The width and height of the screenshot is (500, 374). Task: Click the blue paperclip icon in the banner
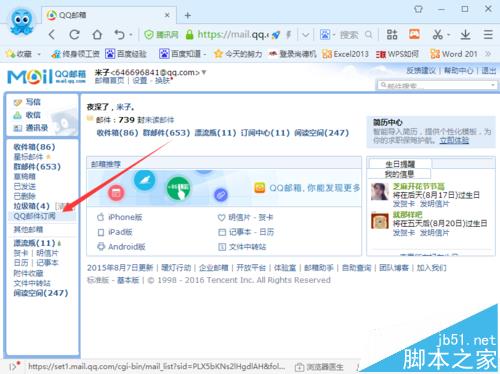[x=220, y=195]
